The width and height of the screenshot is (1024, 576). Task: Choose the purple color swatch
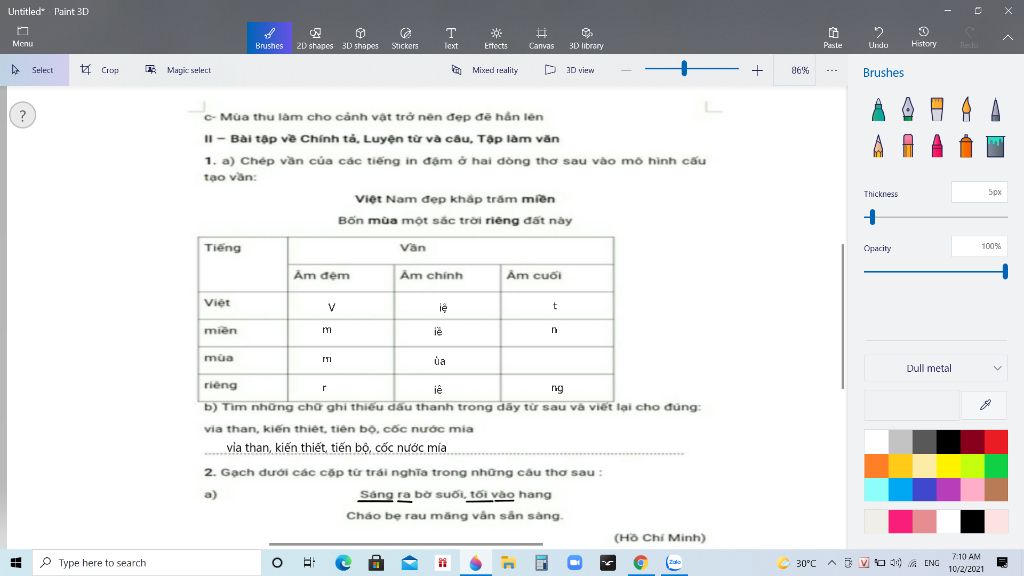click(x=948, y=489)
